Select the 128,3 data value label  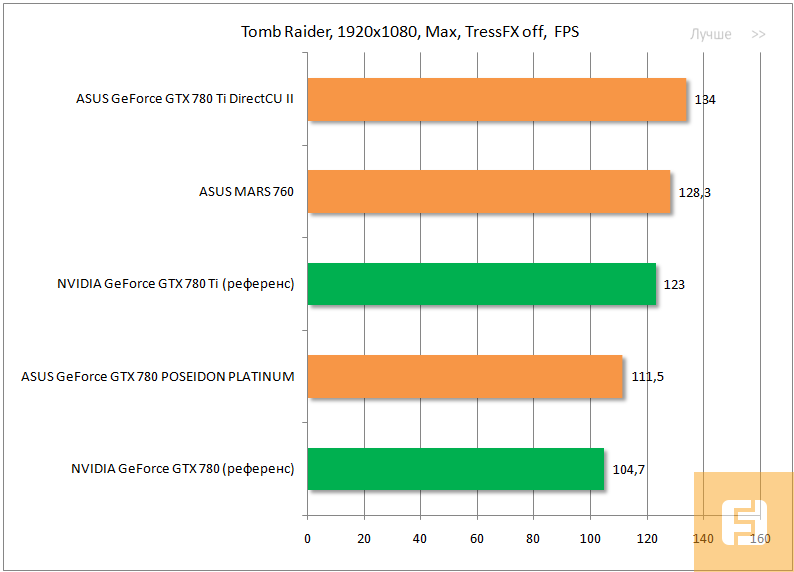(694, 192)
